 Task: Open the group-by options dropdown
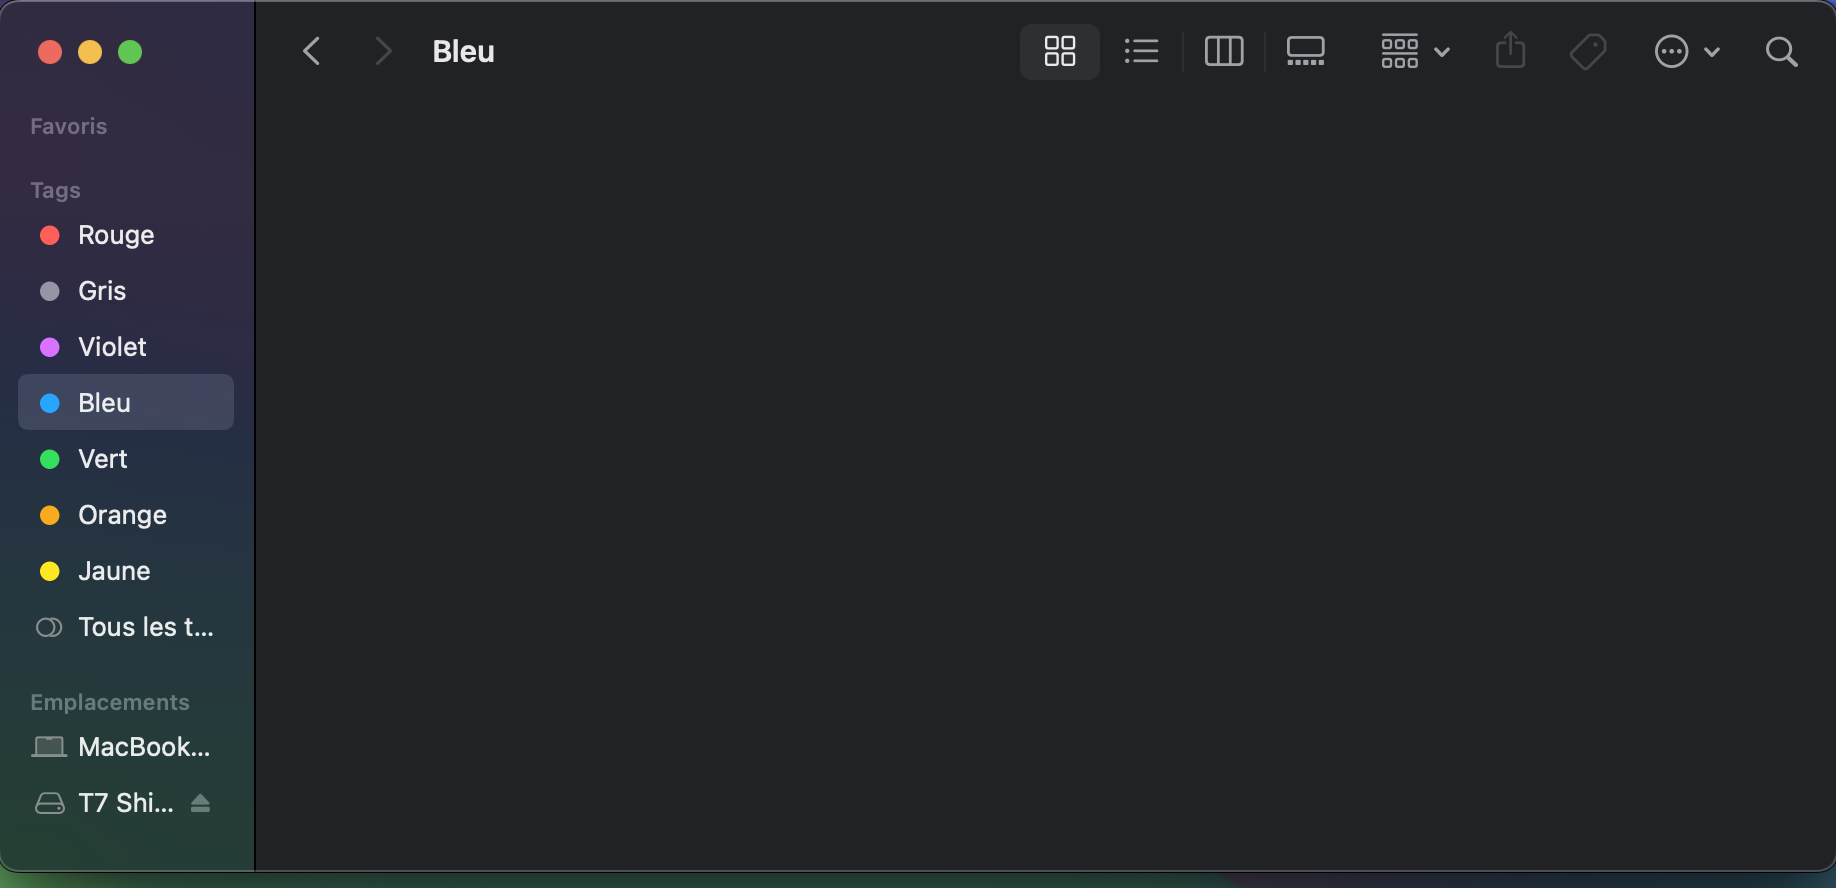(1414, 51)
